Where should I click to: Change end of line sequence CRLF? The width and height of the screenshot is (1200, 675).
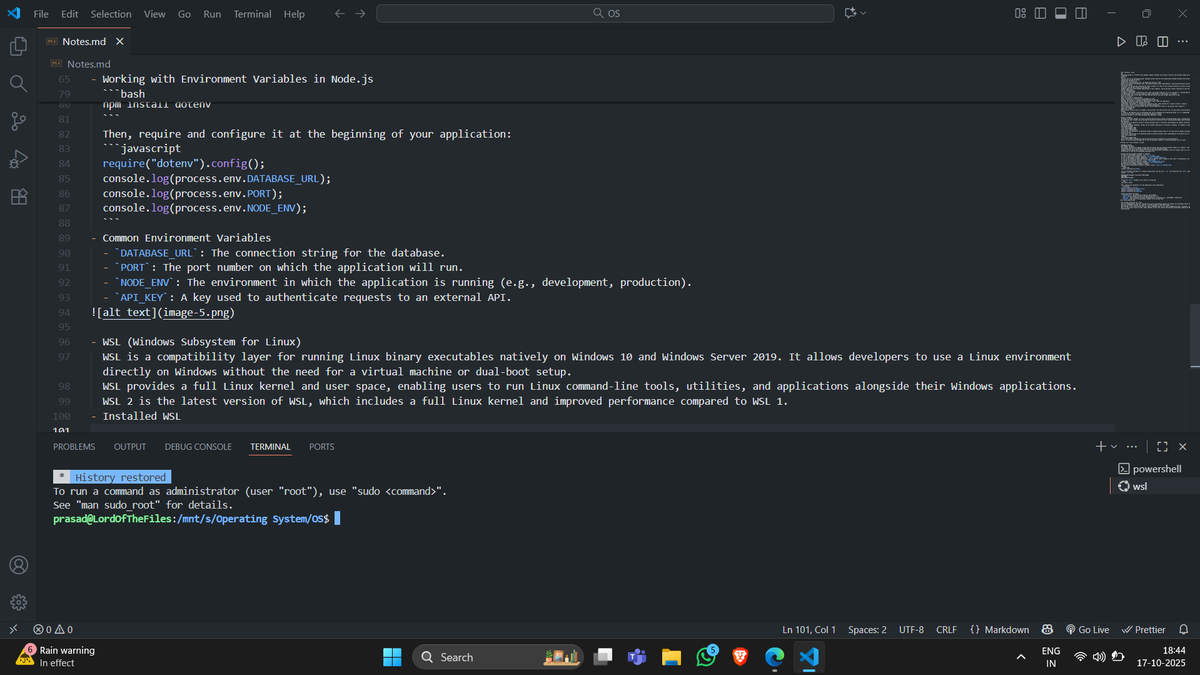(946, 630)
